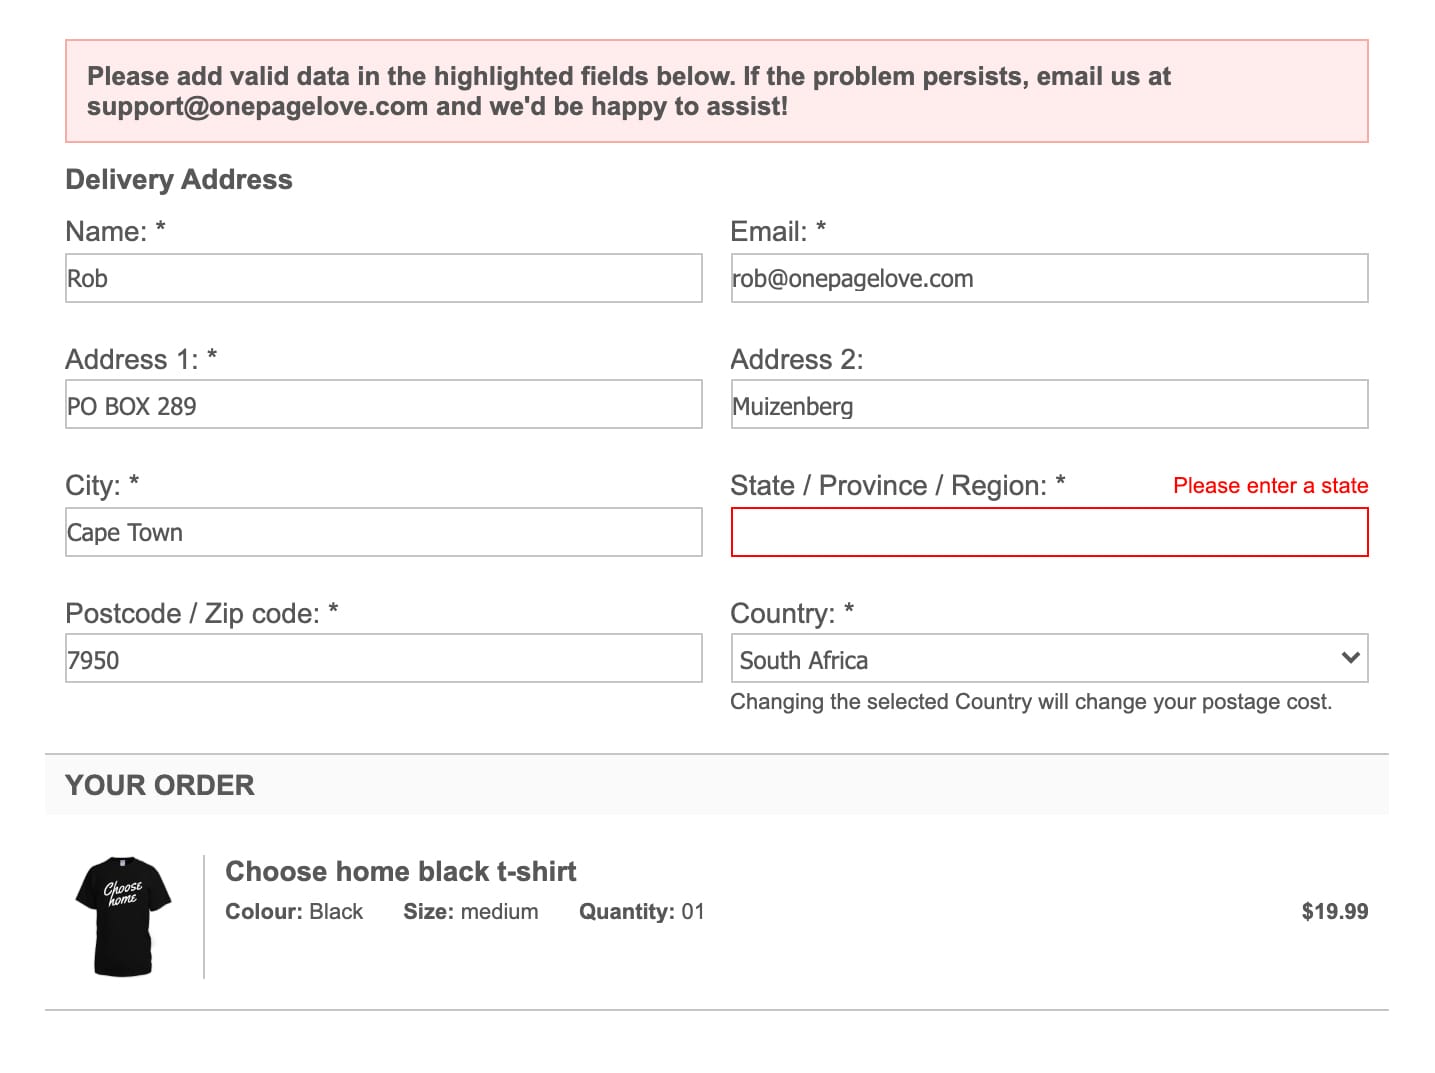The image size is (1435, 1073).
Task: Click the 'Country:' field label
Action: 782,613
